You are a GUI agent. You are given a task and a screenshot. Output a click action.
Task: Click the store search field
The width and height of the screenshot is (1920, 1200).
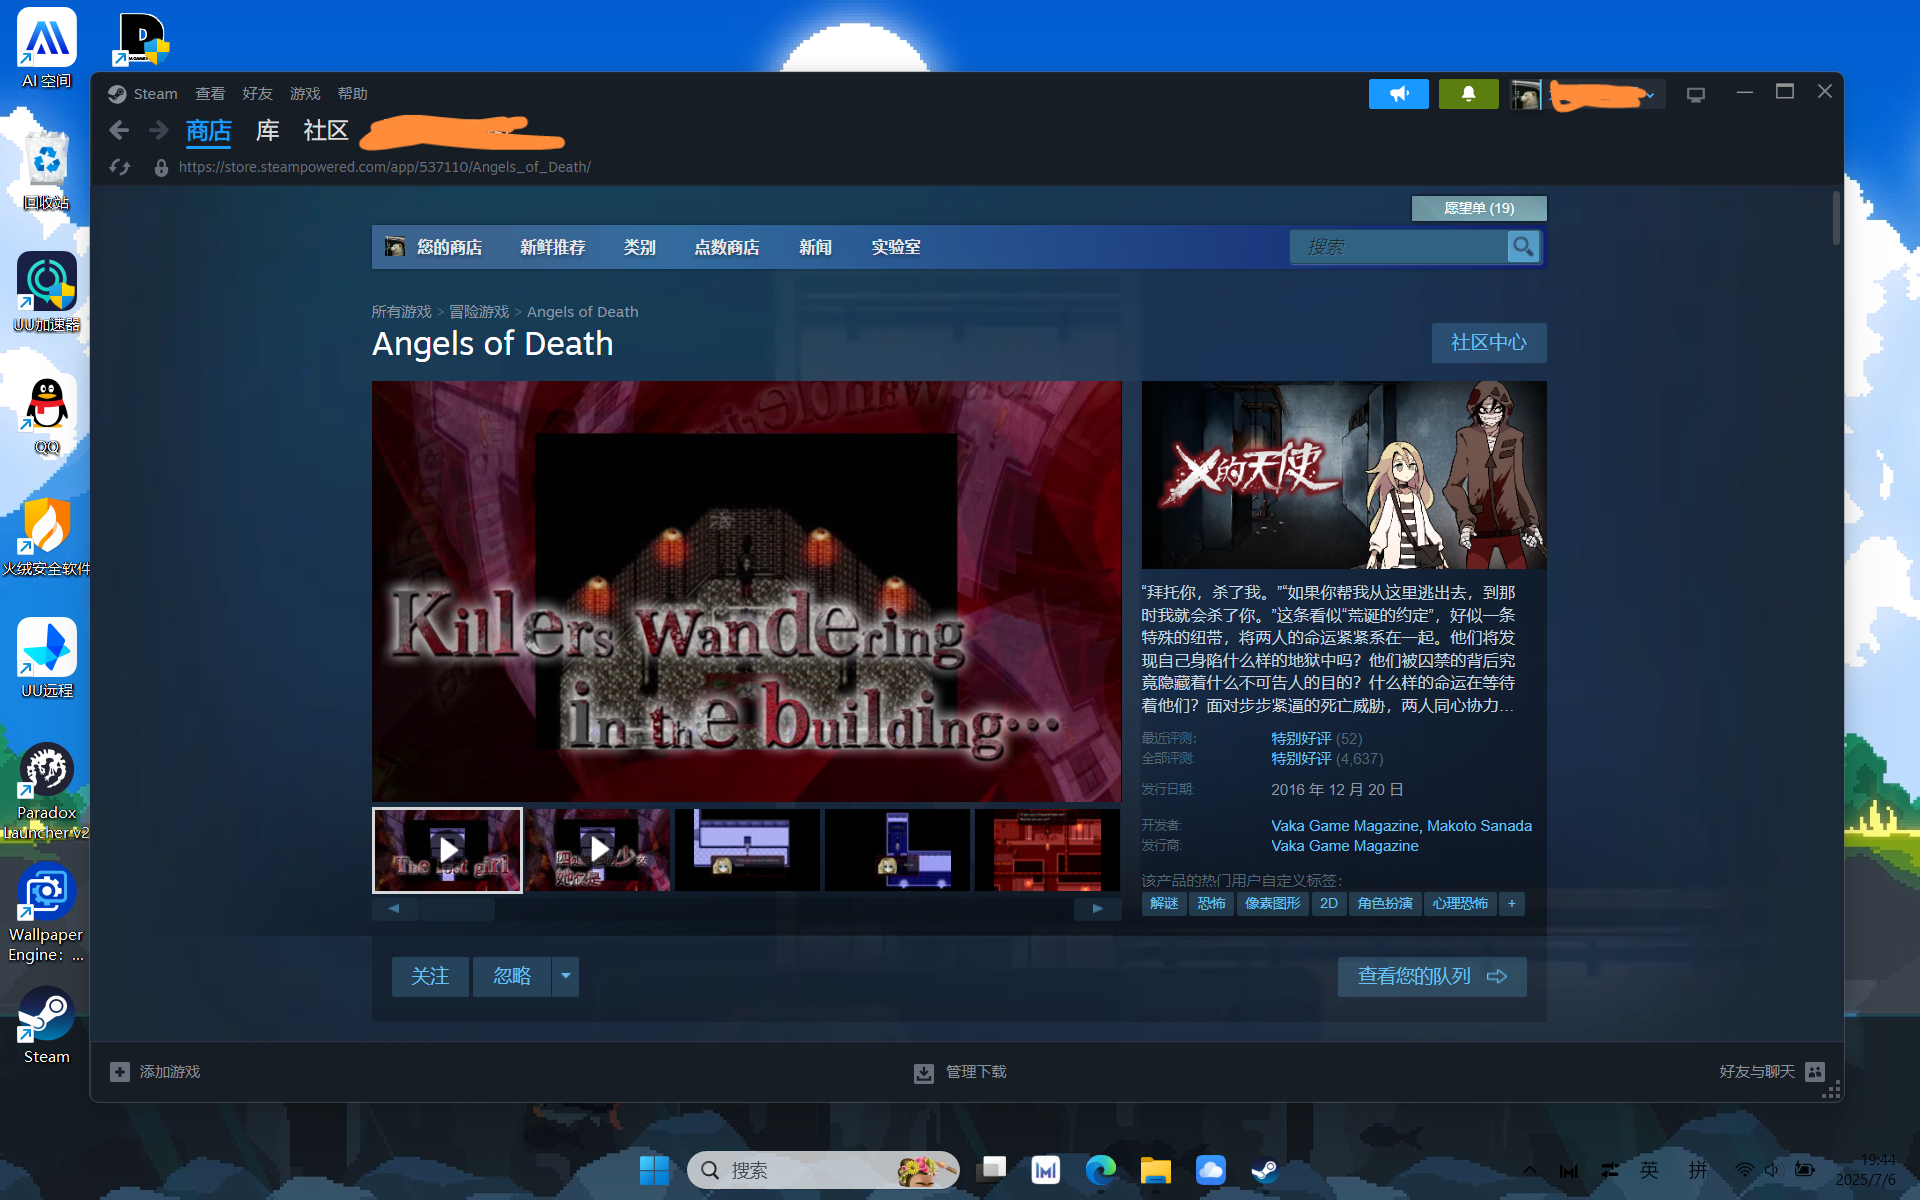(1398, 246)
